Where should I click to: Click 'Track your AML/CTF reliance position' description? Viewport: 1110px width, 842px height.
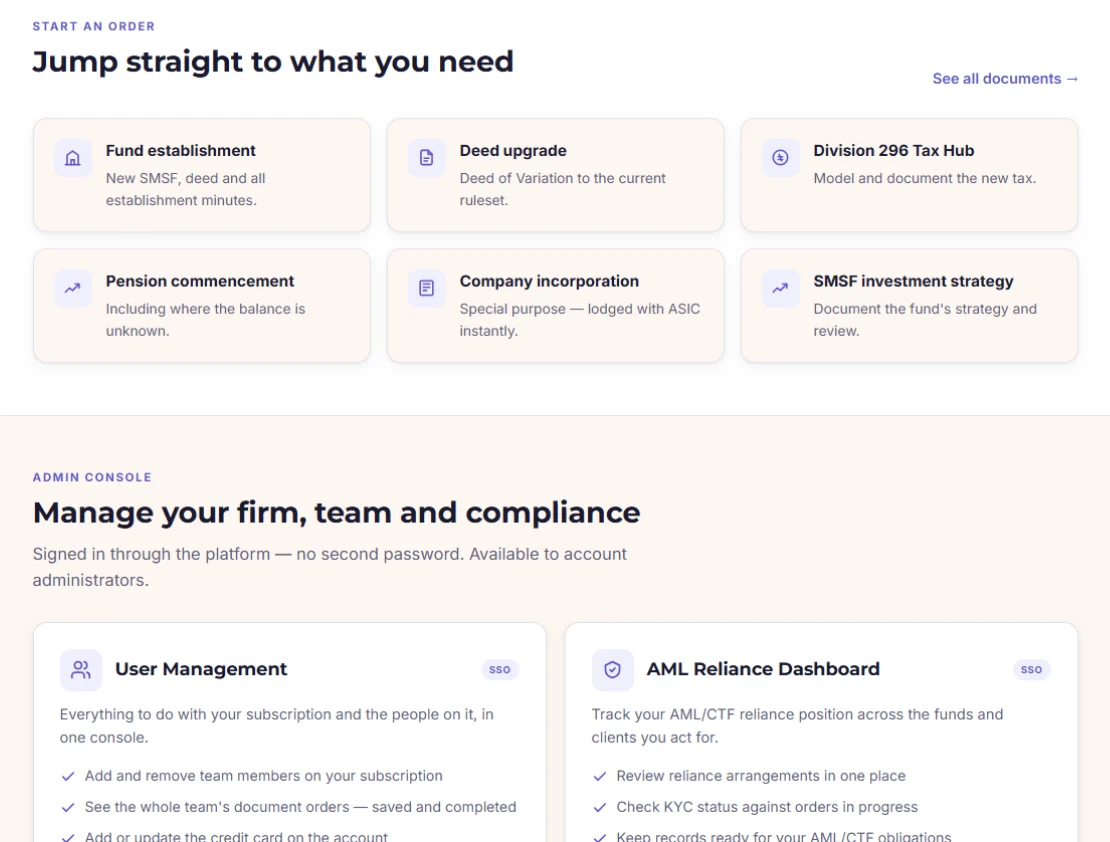coord(797,726)
